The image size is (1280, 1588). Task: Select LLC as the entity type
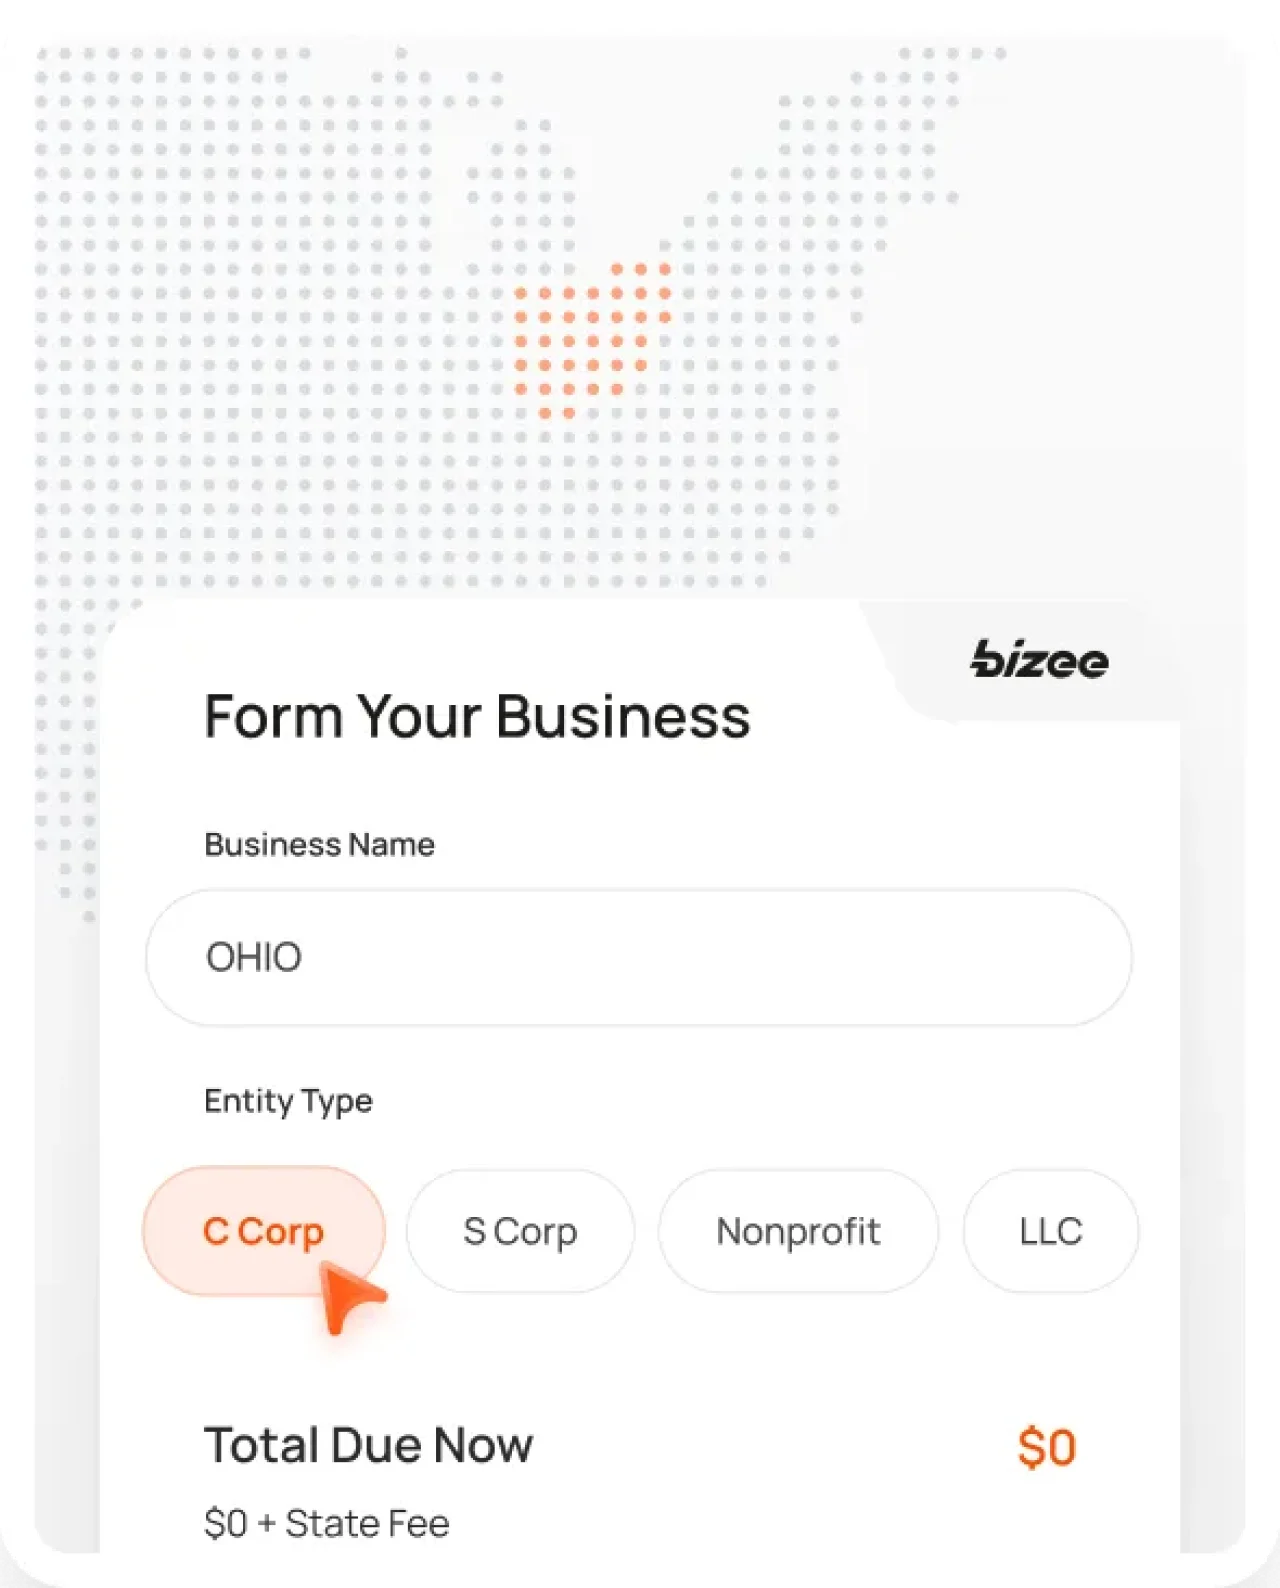click(x=1050, y=1231)
